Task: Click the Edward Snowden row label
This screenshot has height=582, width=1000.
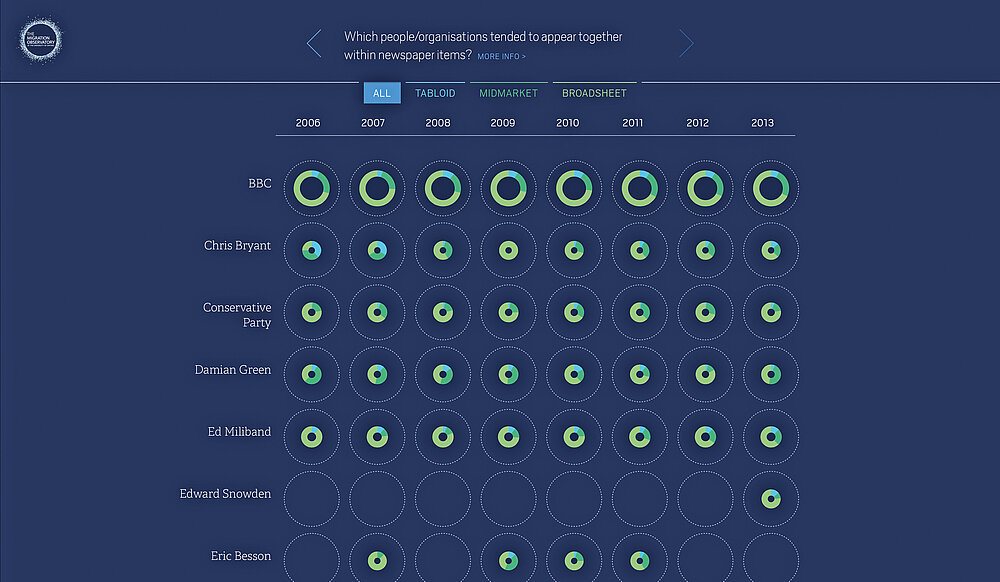Action: 225,493
